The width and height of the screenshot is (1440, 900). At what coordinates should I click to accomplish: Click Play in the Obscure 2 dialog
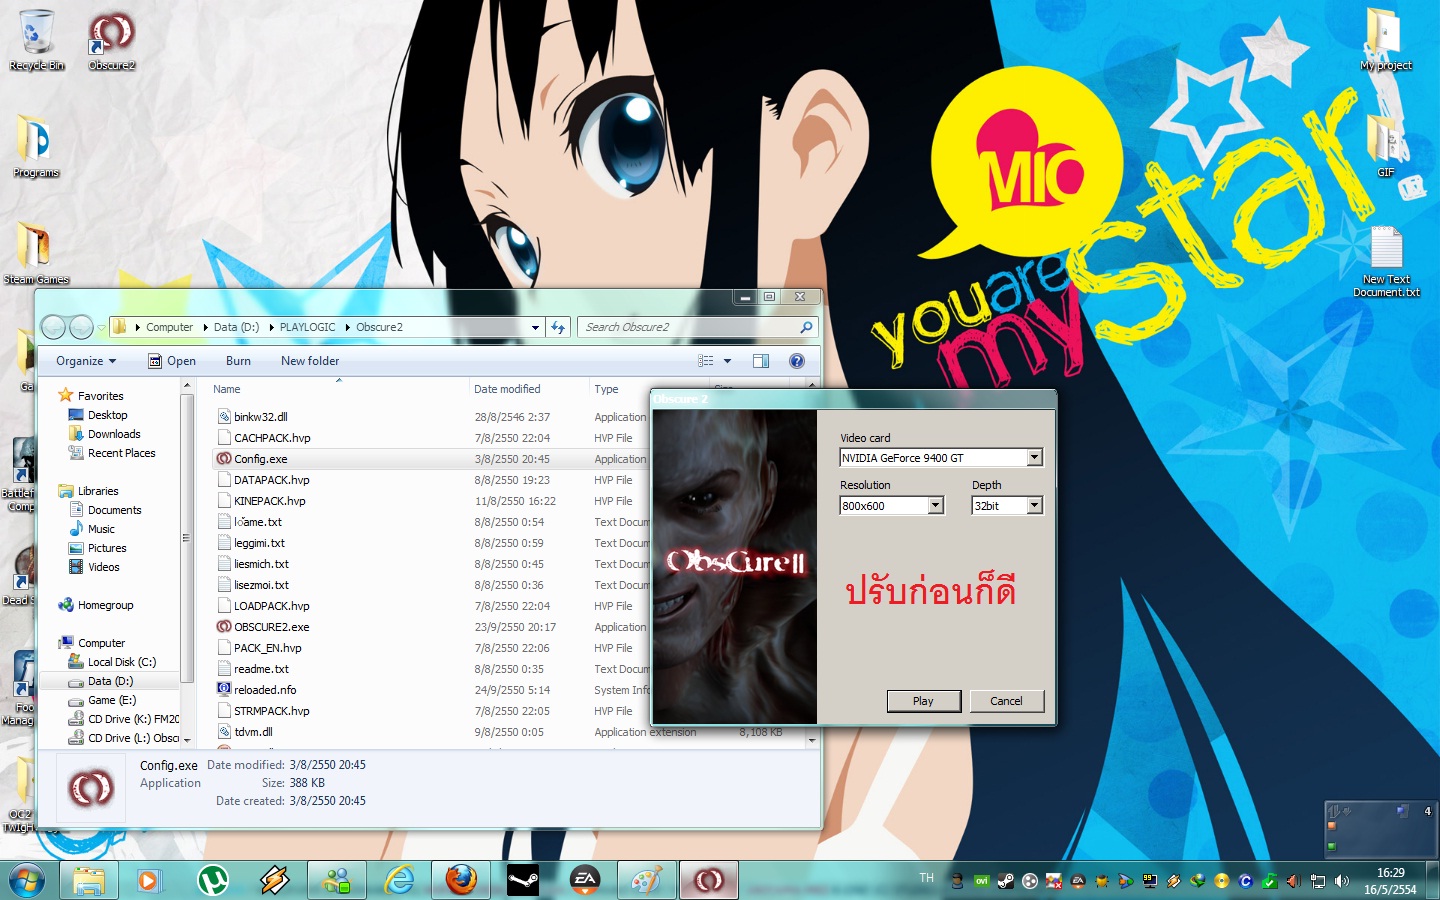pyautogui.click(x=923, y=701)
